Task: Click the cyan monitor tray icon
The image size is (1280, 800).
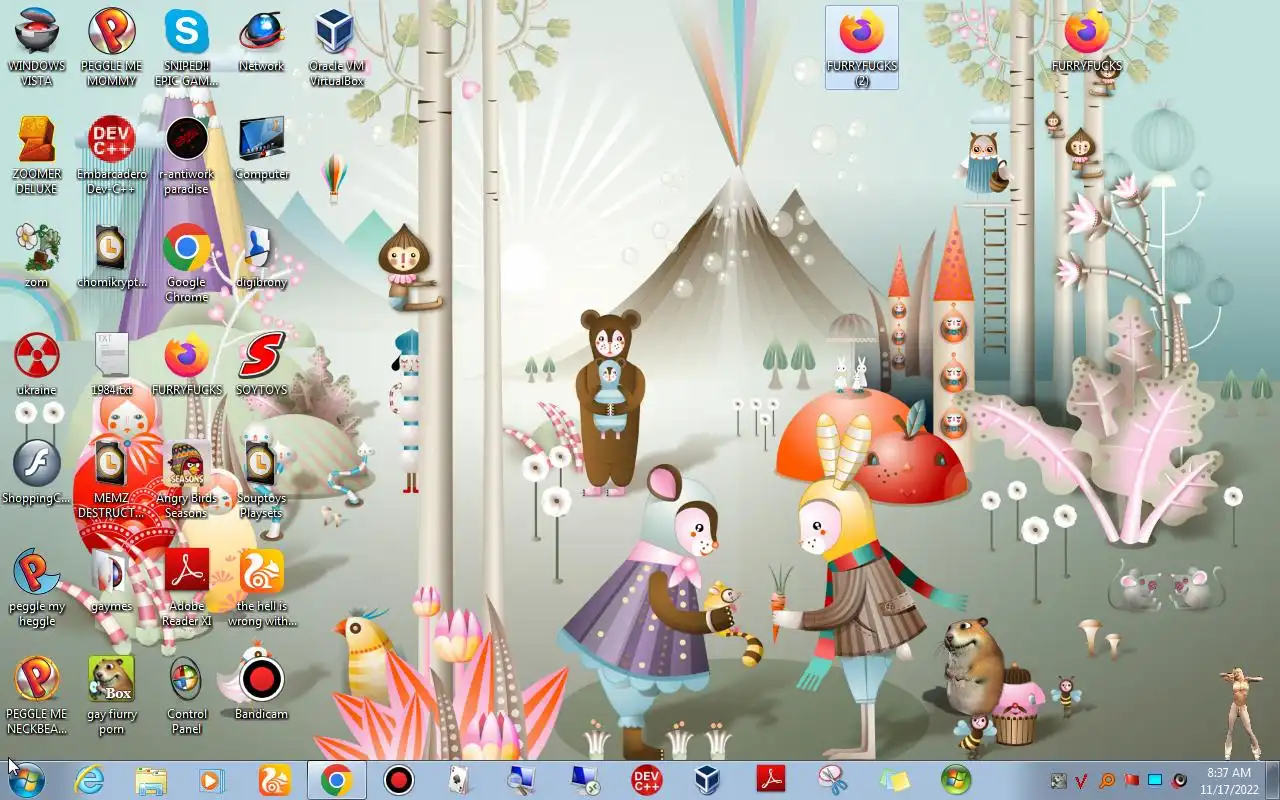Action: pyautogui.click(x=1155, y=781)
